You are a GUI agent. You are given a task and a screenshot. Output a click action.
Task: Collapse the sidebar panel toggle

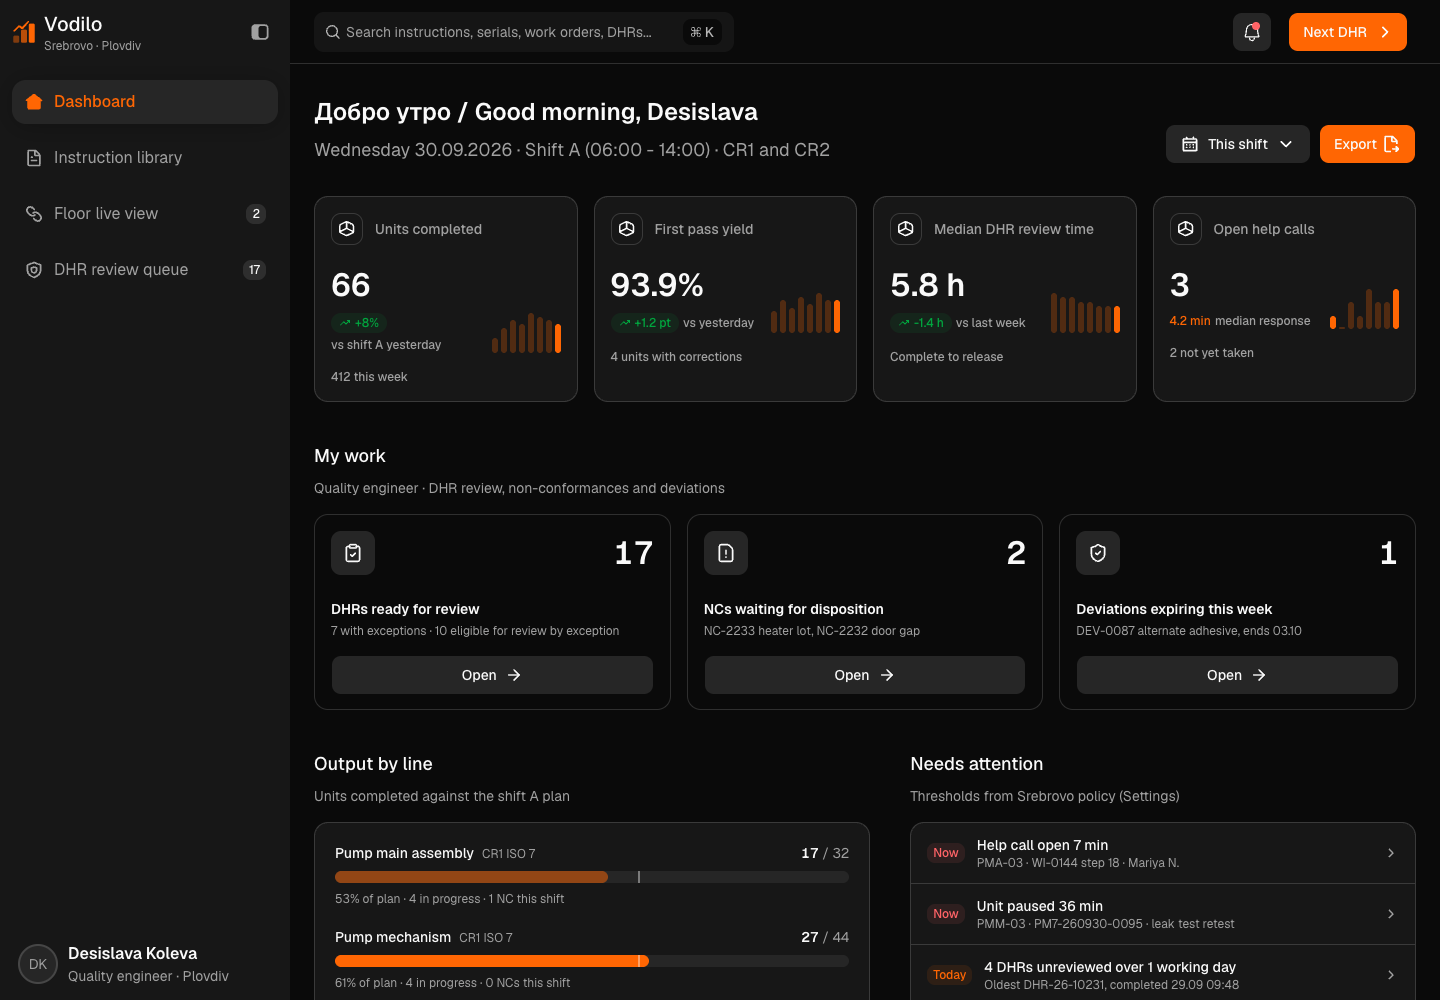(260, 32)
